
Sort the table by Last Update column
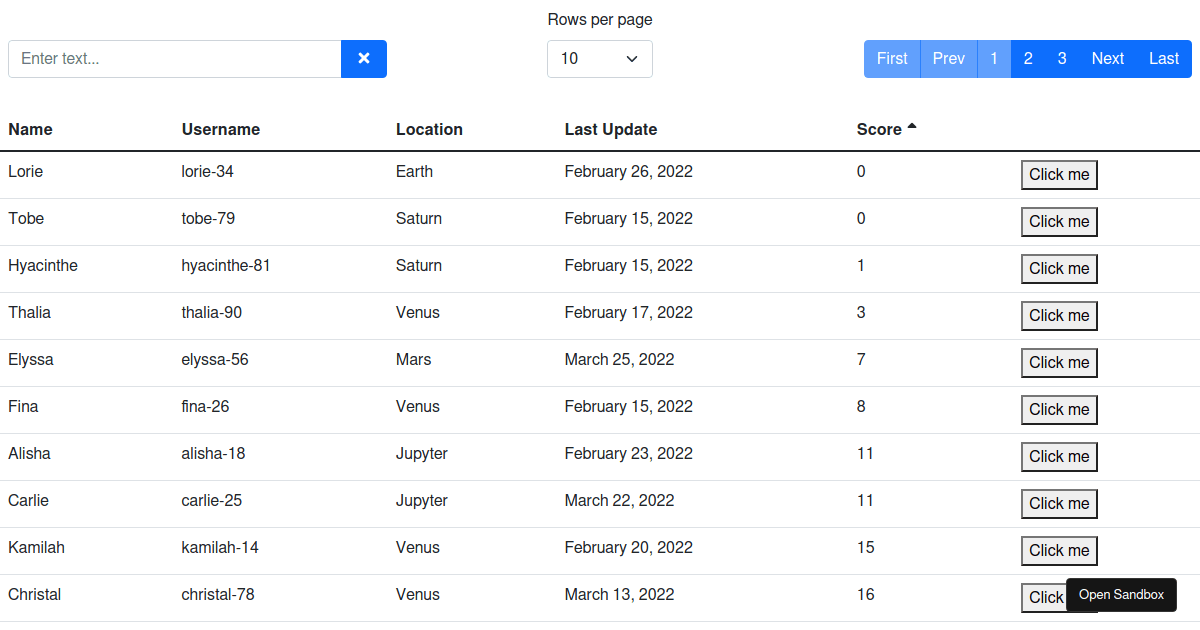pos(611,129)
